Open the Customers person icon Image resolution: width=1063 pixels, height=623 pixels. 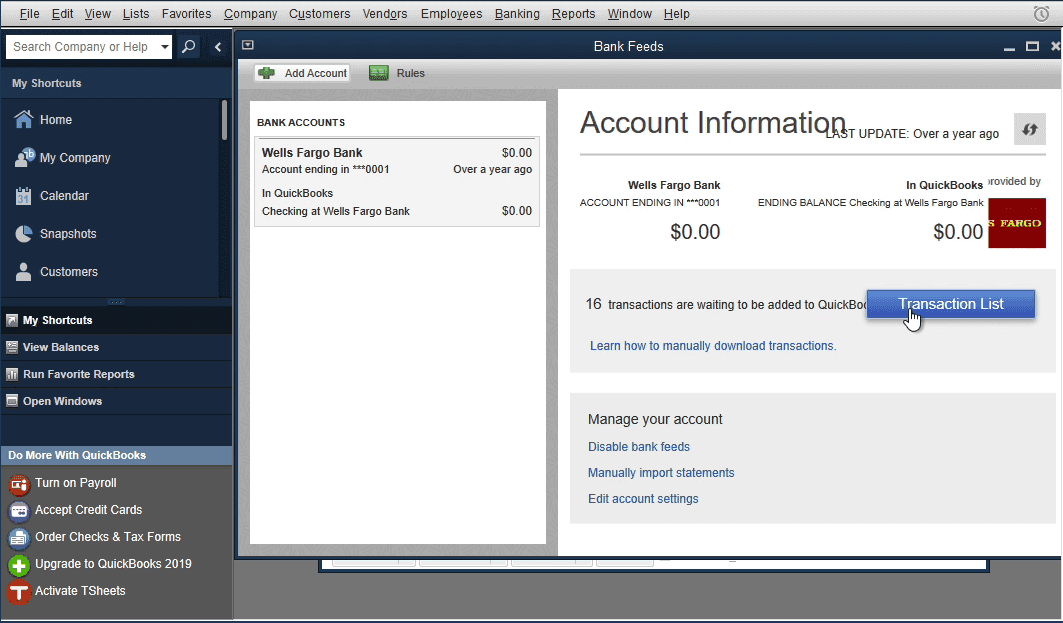coord(24,272)
